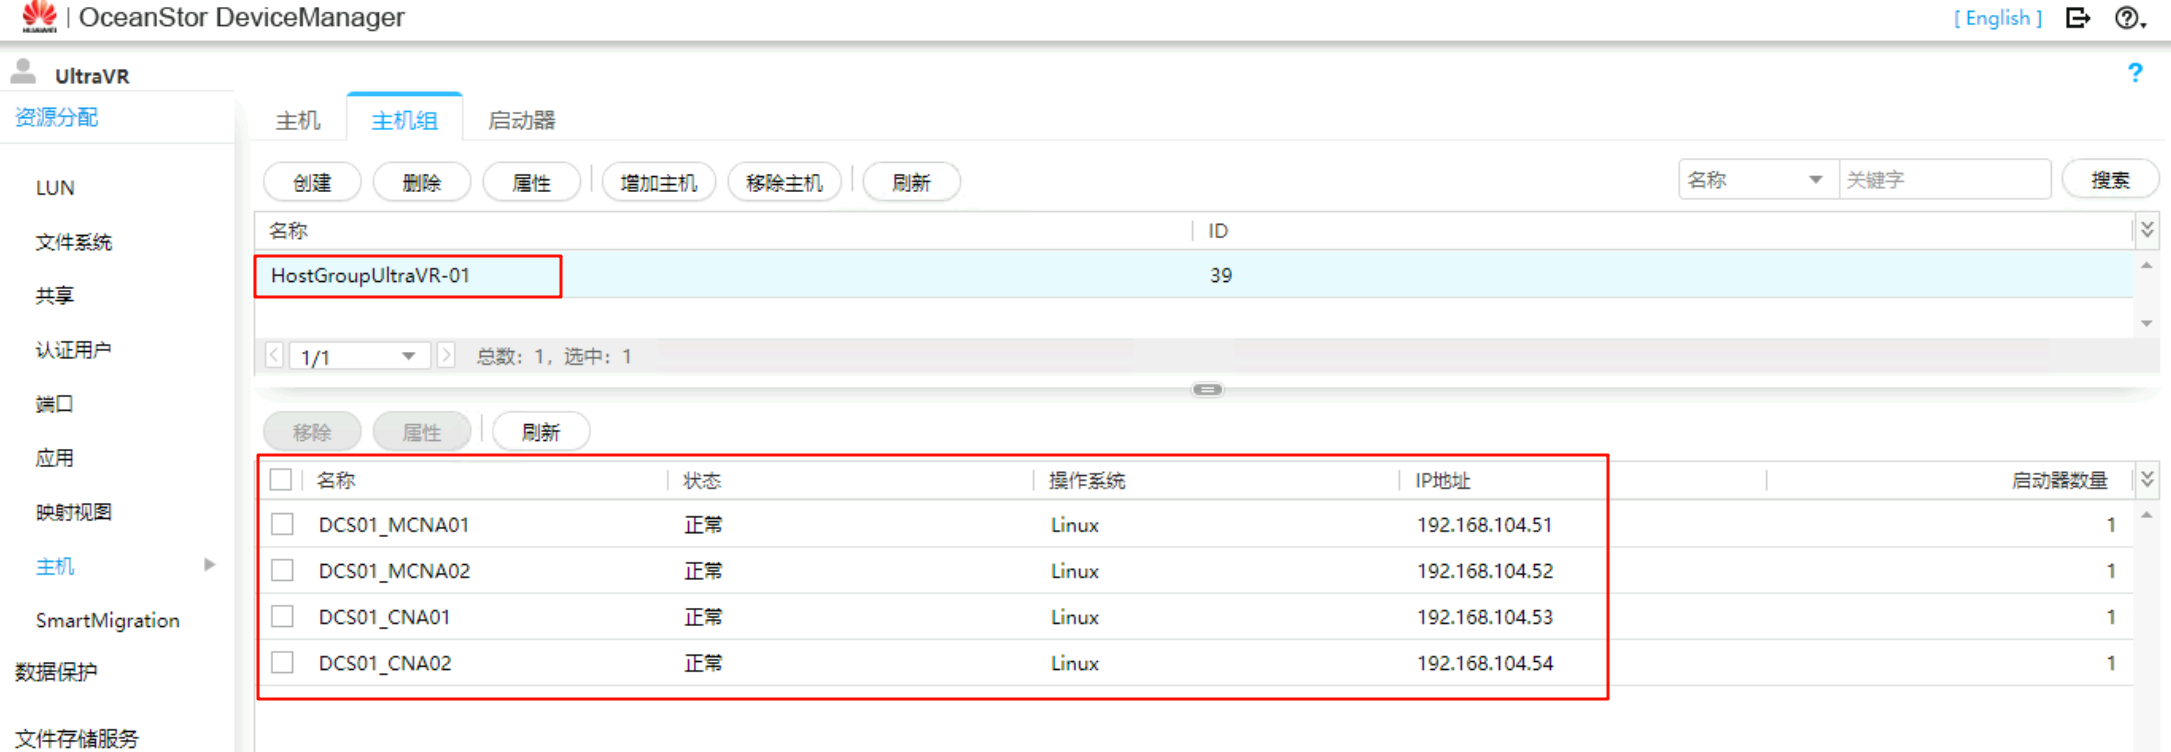2171x752 pixels.
Task: Click the logout icon in header
Action: 2077,18
